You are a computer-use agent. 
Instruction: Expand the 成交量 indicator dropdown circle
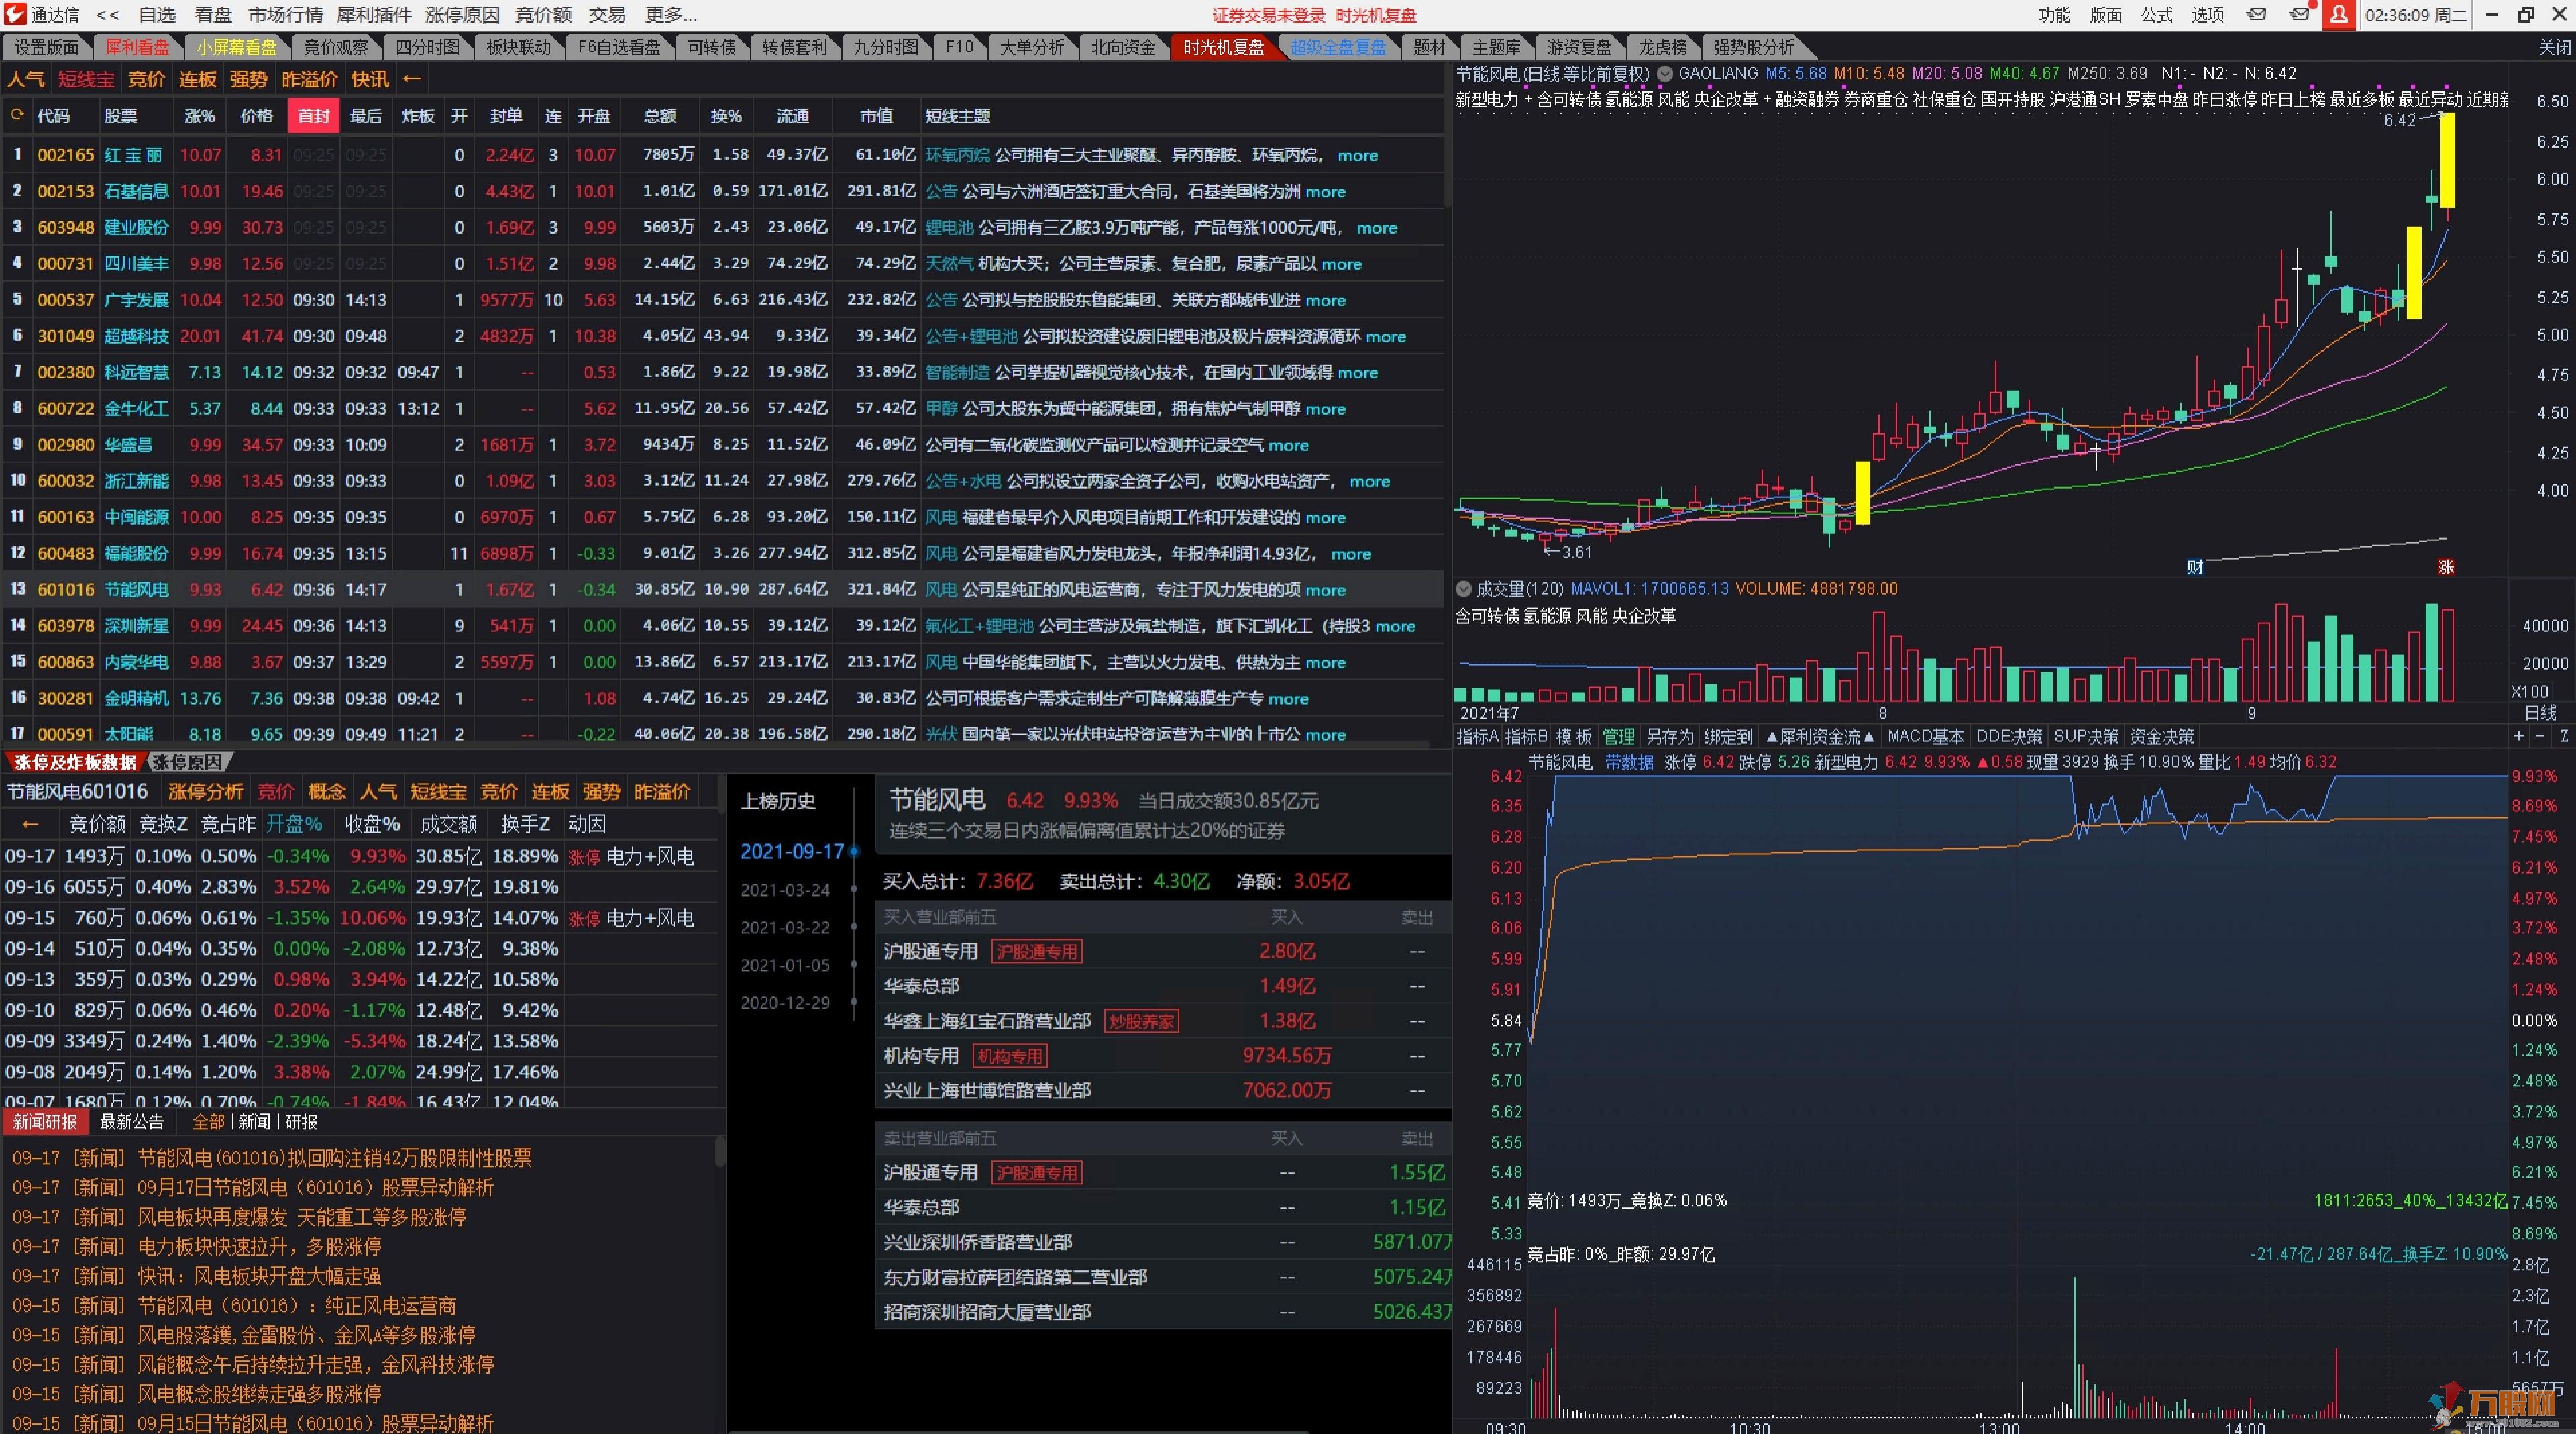[x=1463, y=589]
